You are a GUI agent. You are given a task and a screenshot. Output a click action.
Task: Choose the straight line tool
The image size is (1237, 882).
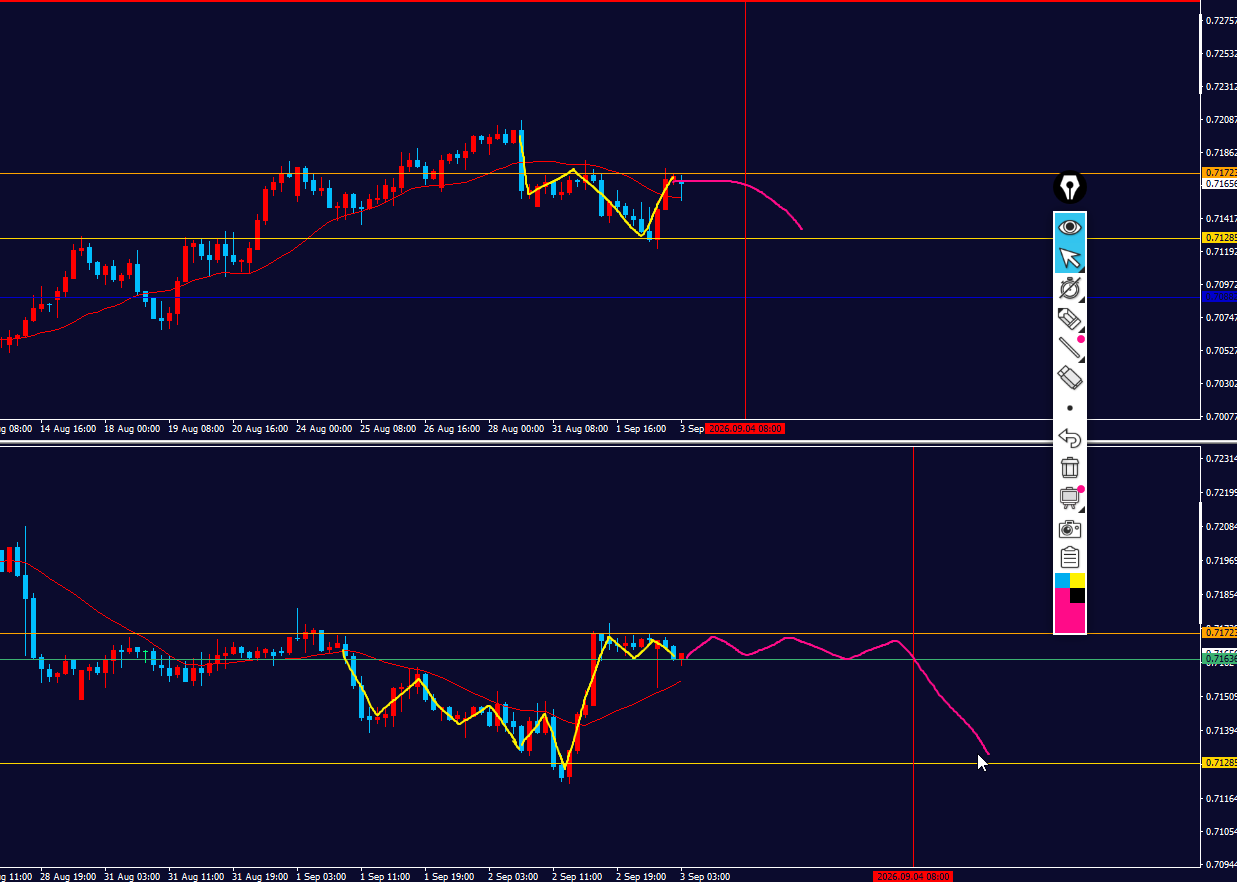[x=1070, y=348]
